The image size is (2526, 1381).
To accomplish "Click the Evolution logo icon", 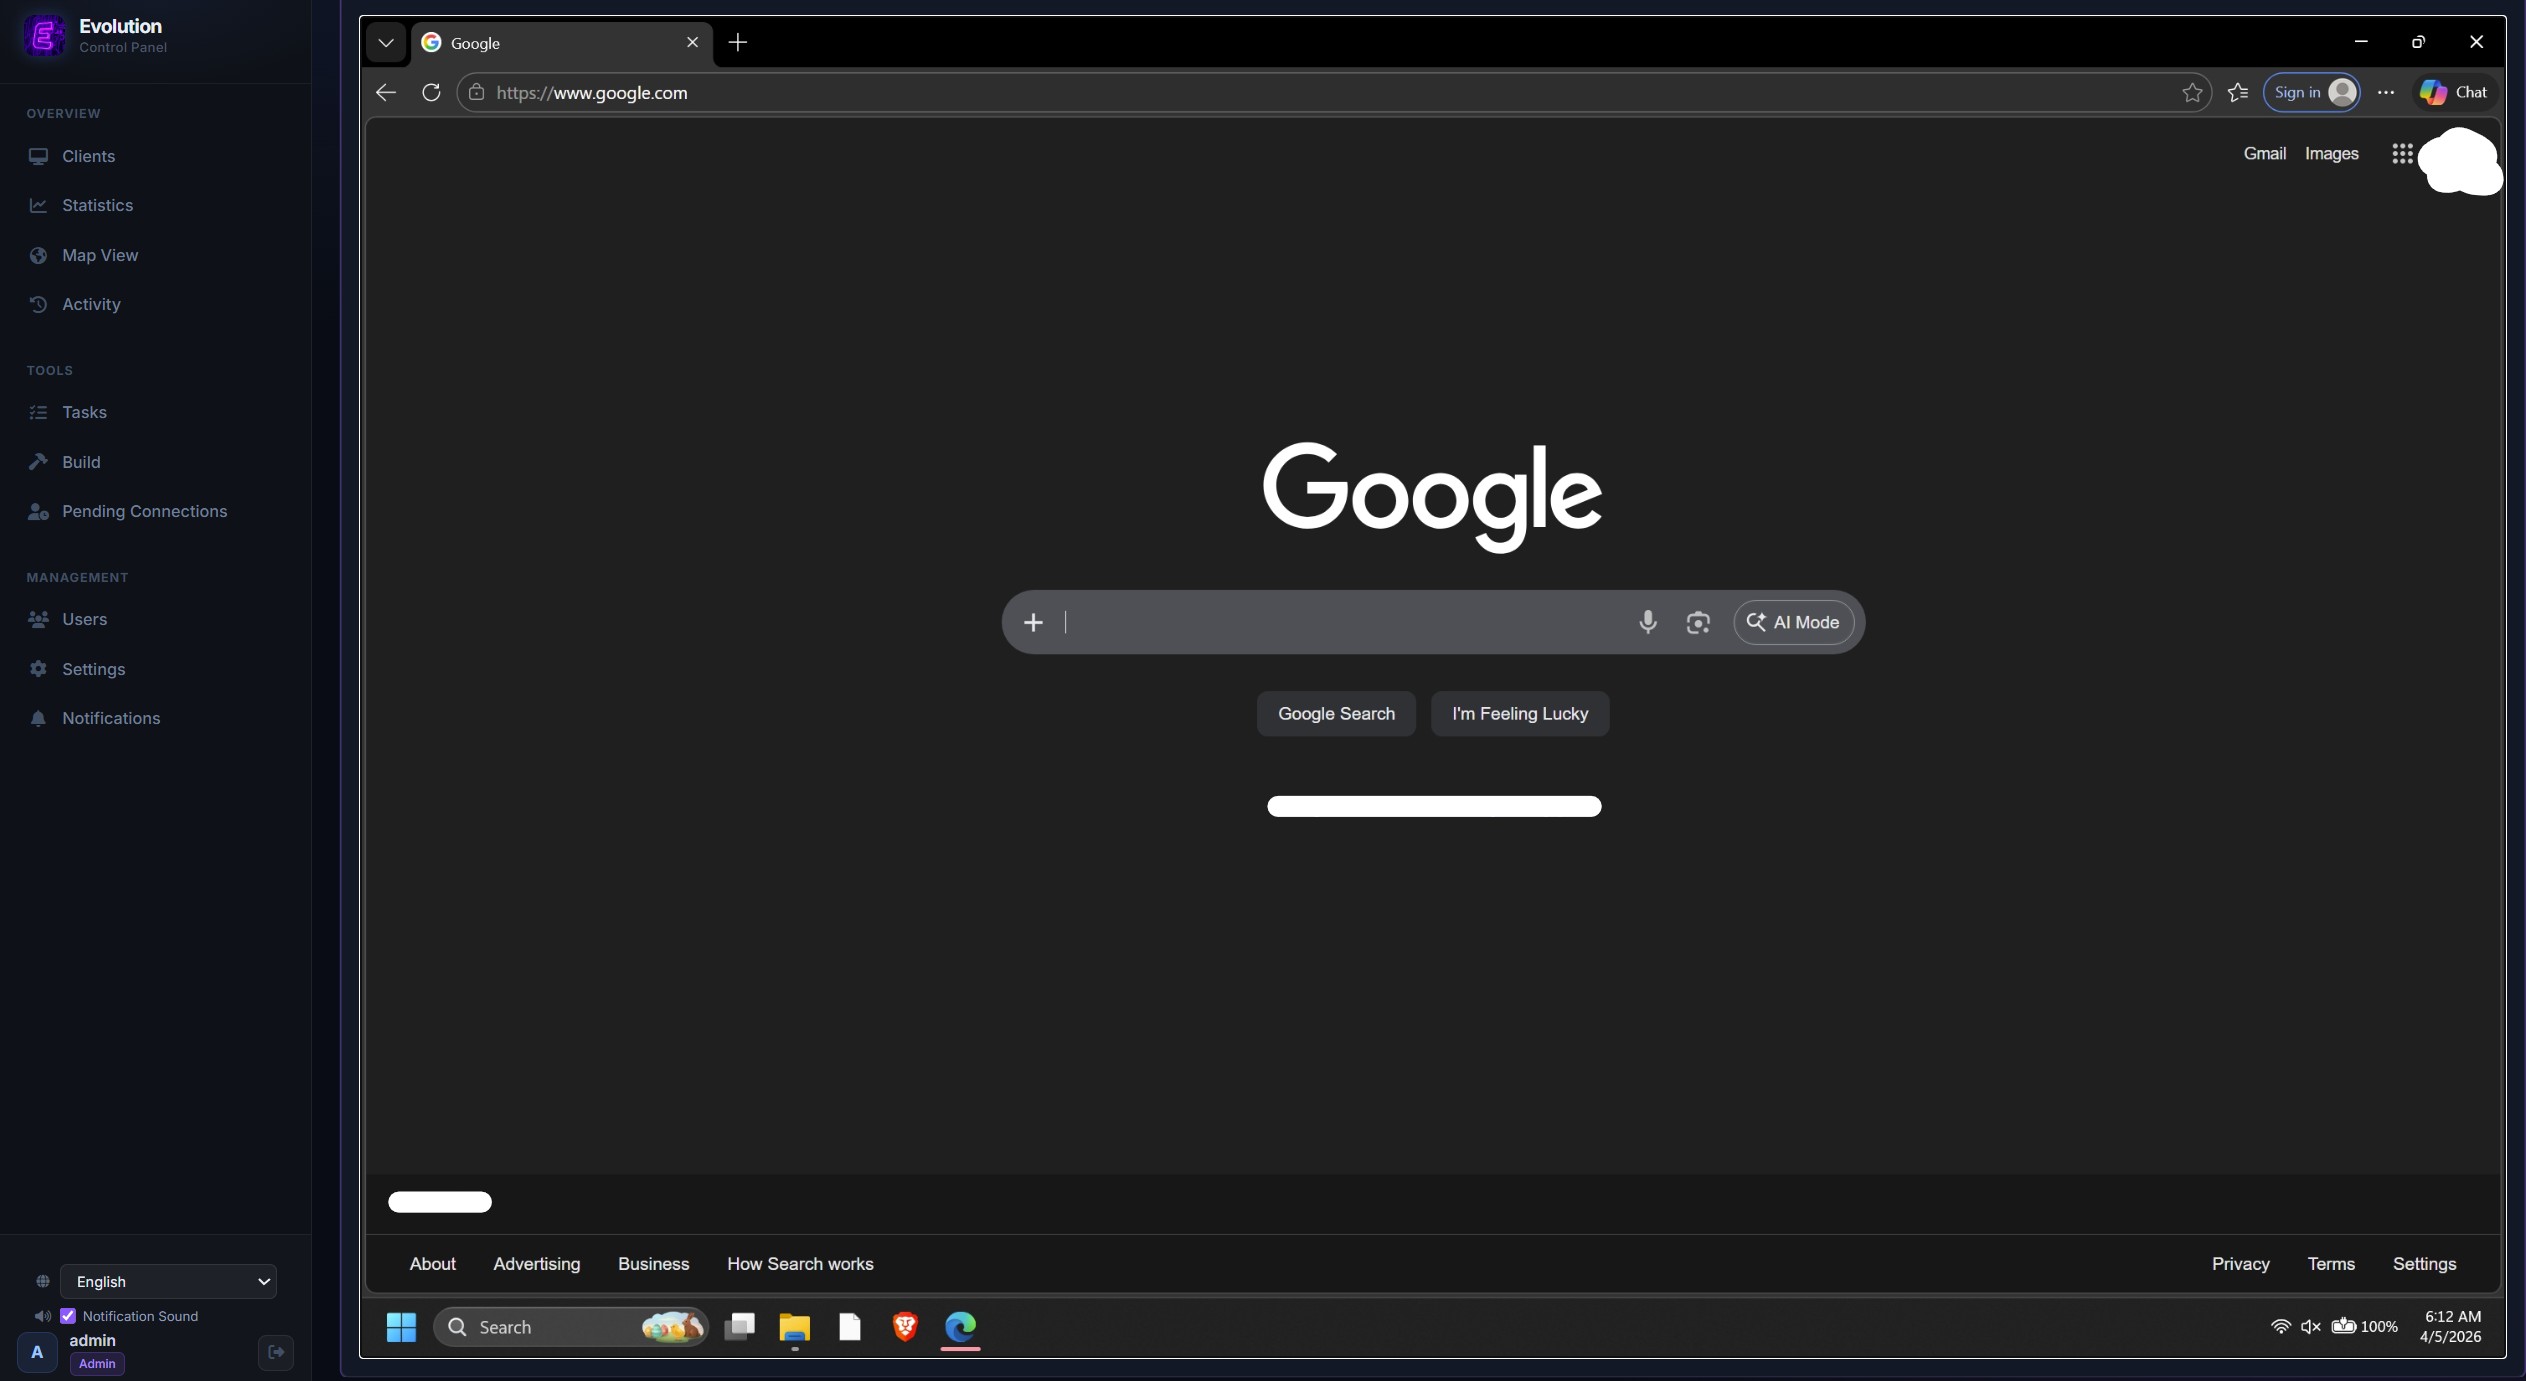I will (x=43, y=36).
